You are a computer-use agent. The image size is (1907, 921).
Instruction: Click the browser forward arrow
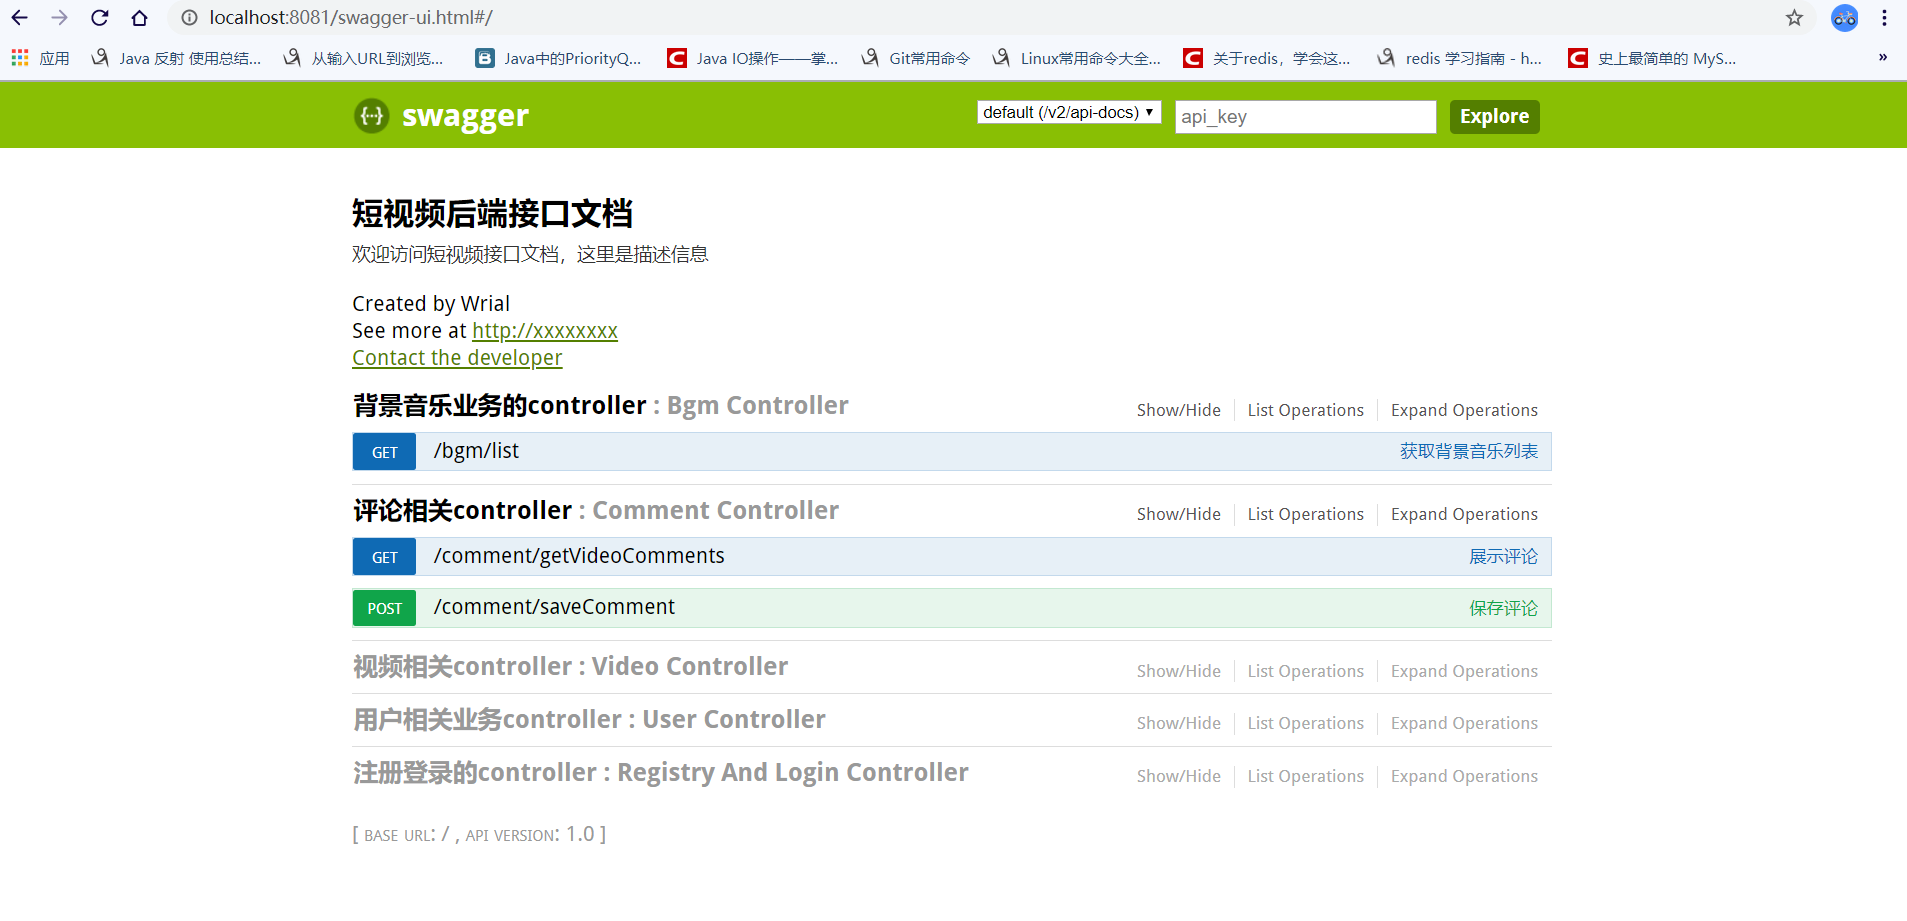coord(59,18)
